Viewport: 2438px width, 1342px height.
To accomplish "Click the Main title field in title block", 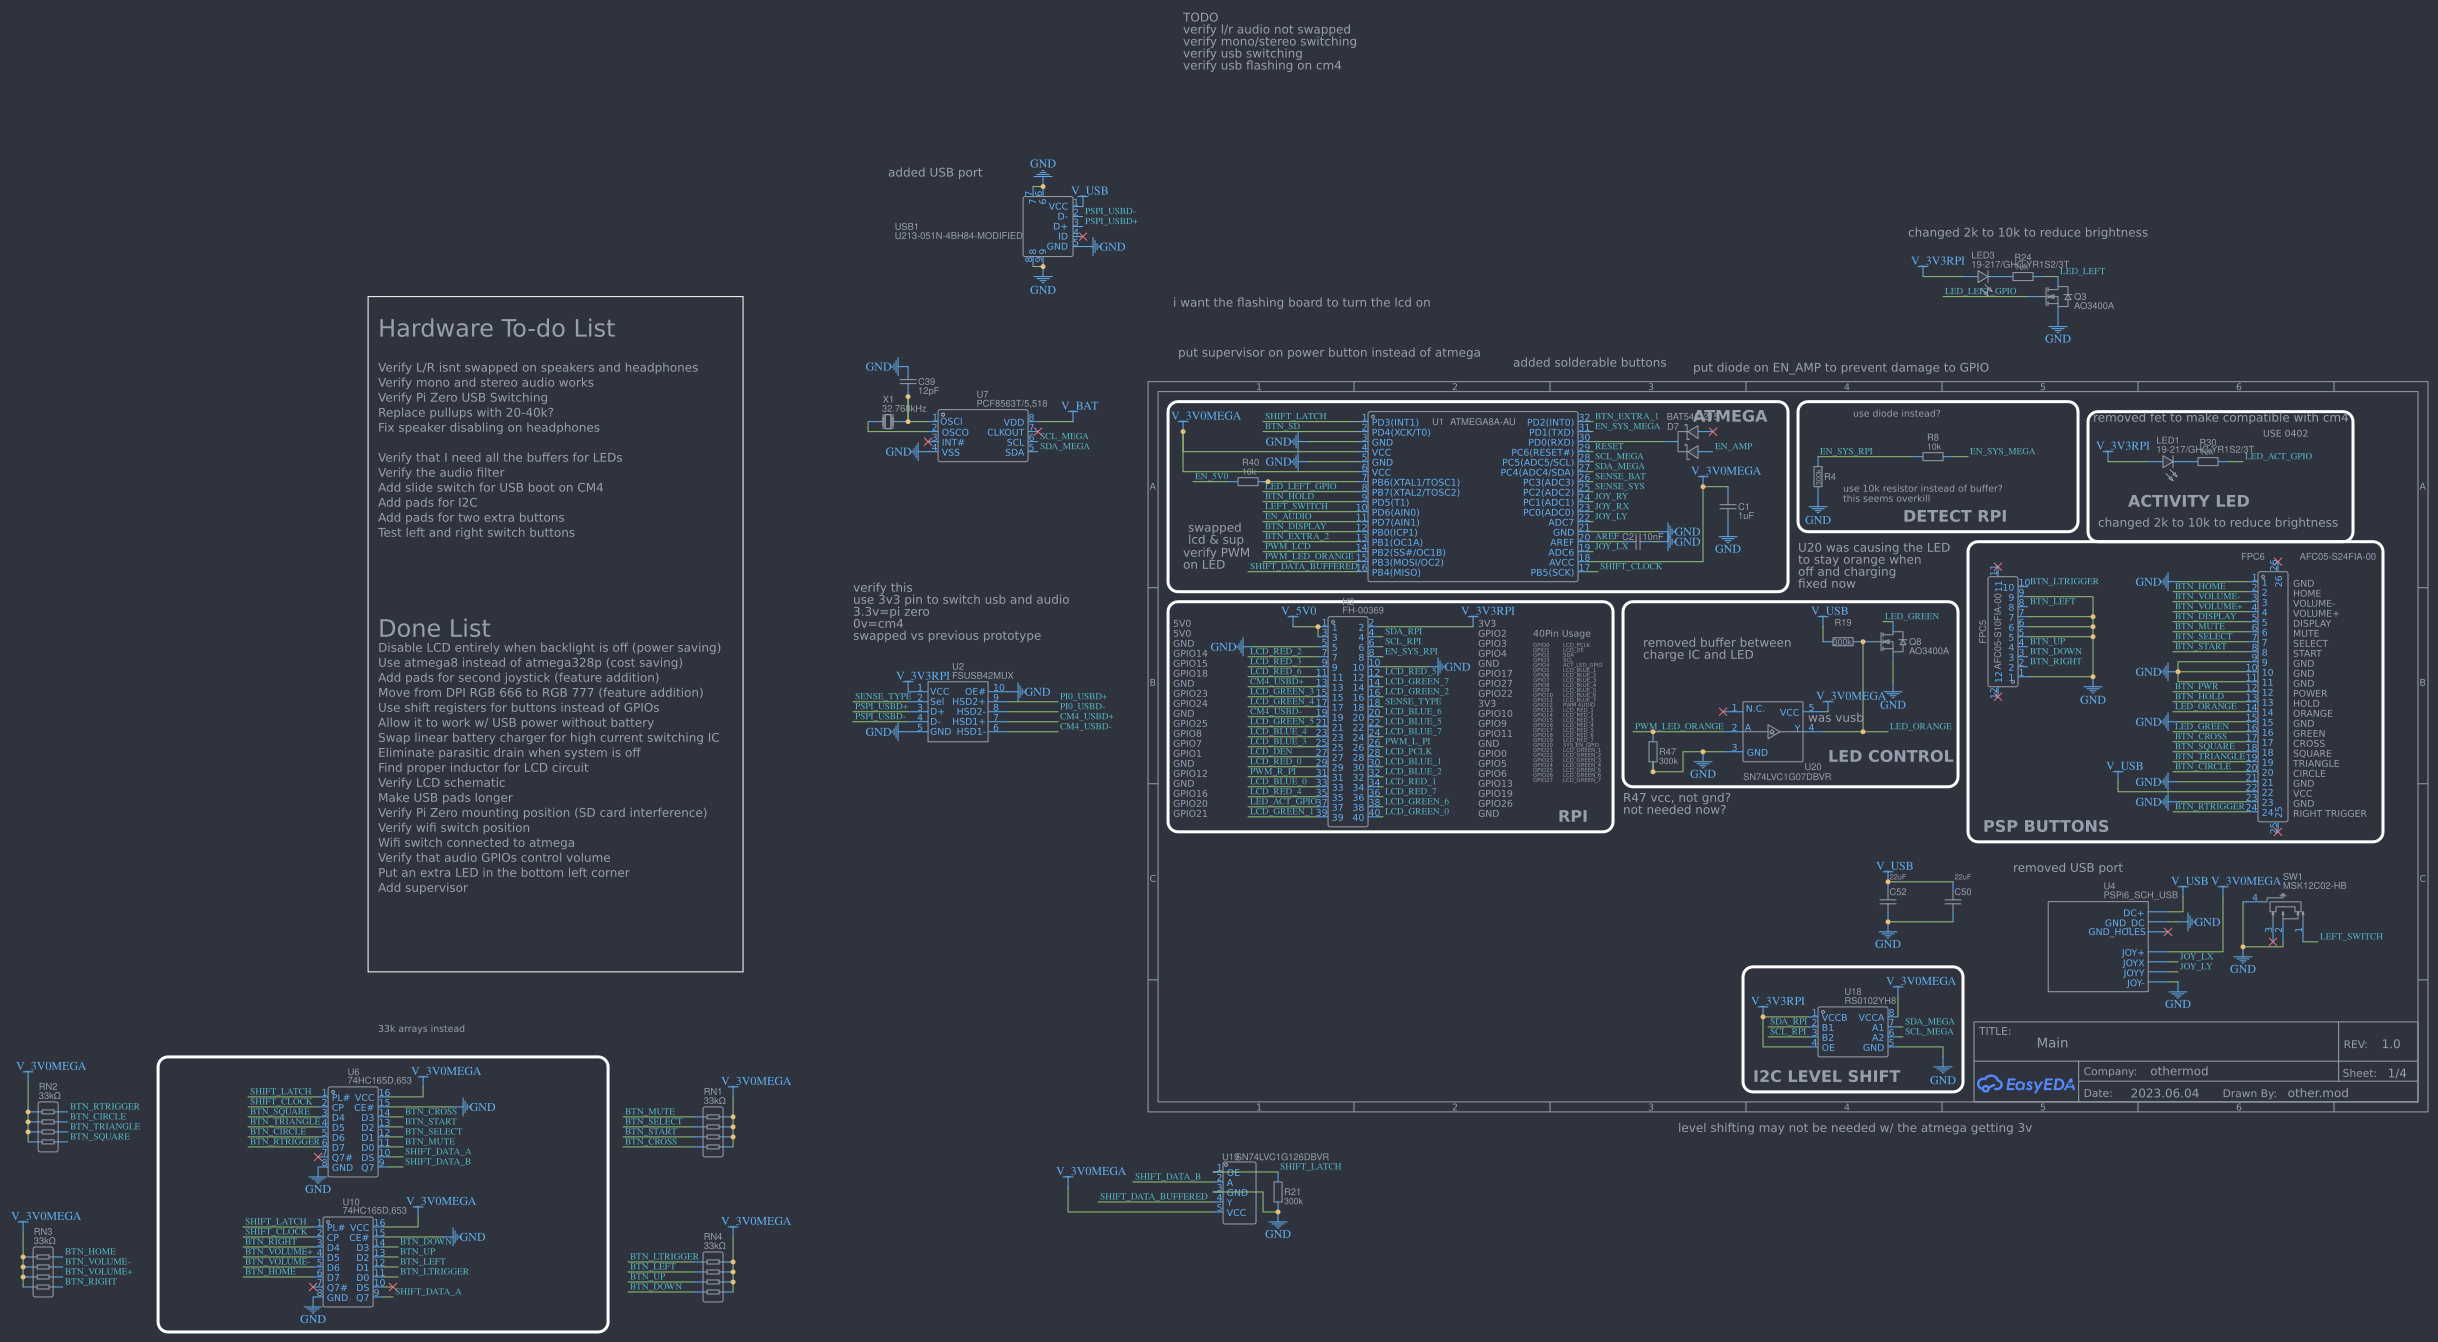I will click(x=2052, y=1043).
